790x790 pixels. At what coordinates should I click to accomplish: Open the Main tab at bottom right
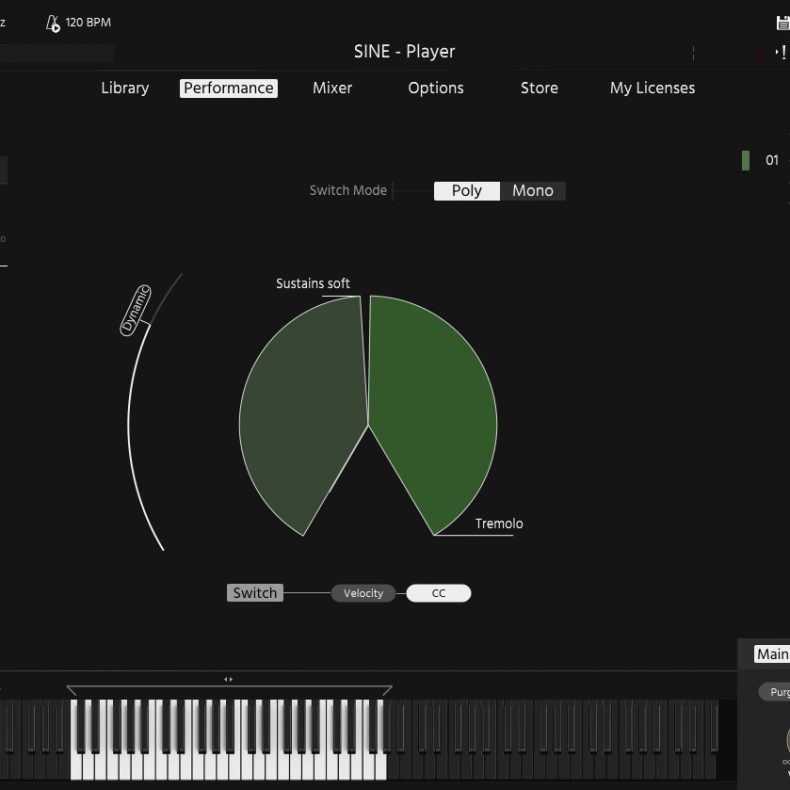coord(772,654)
